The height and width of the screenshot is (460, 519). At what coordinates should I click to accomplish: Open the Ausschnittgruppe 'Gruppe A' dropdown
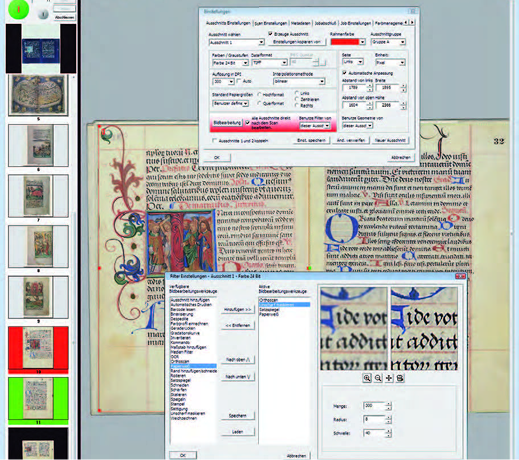[x=388, y=42]
